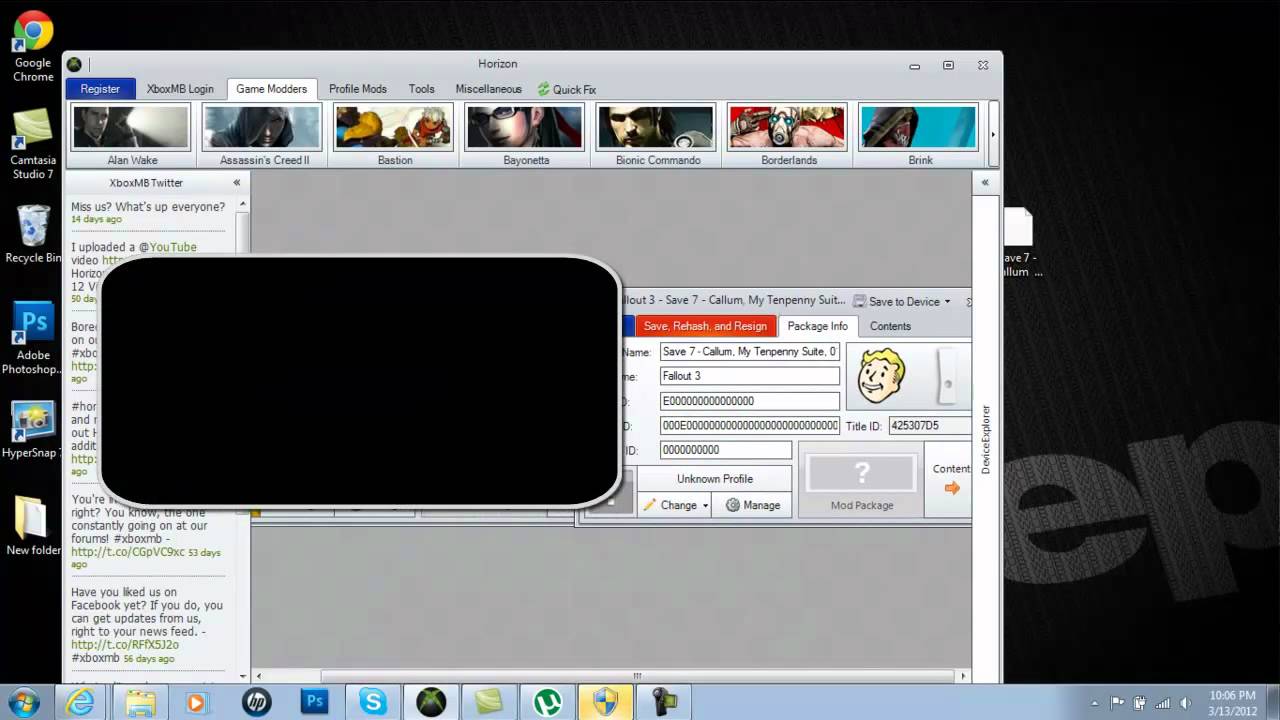Open the New folder desktop icon

pyautogui.click(x=33, y=527)
